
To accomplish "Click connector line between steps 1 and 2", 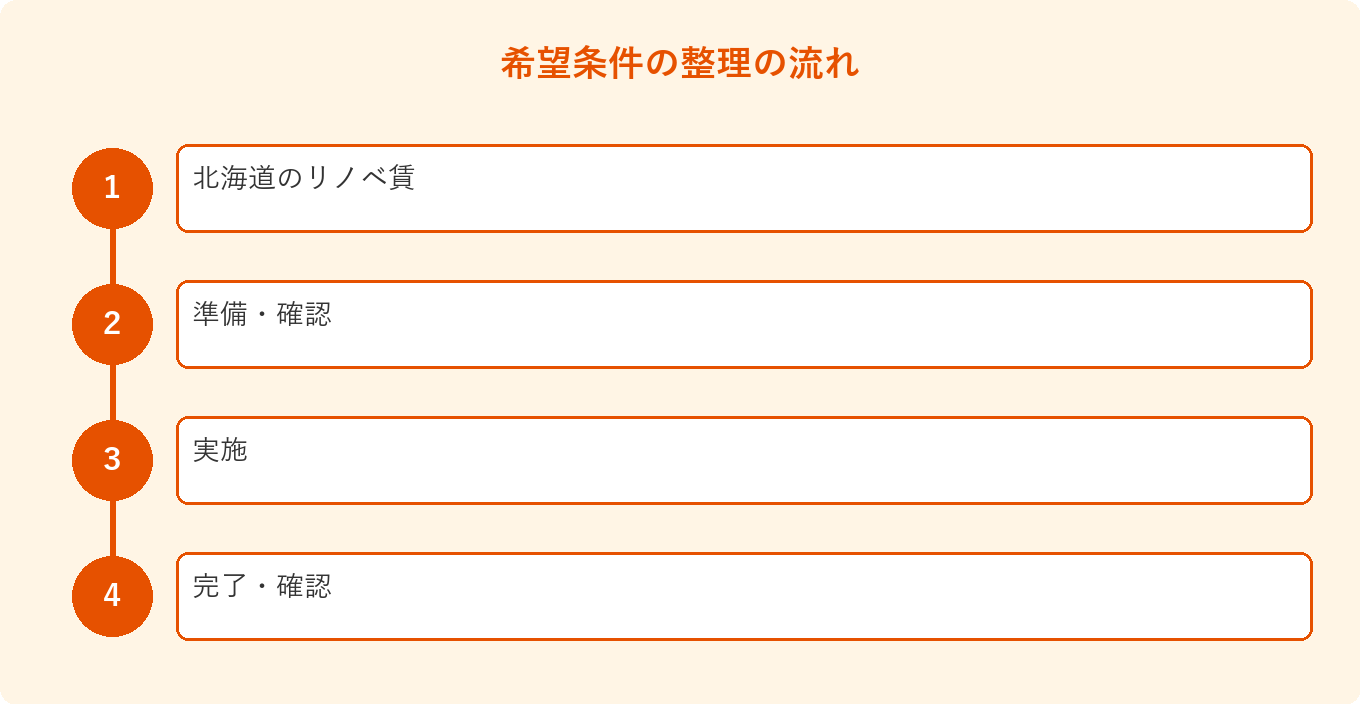I will [x=112, y=256].
